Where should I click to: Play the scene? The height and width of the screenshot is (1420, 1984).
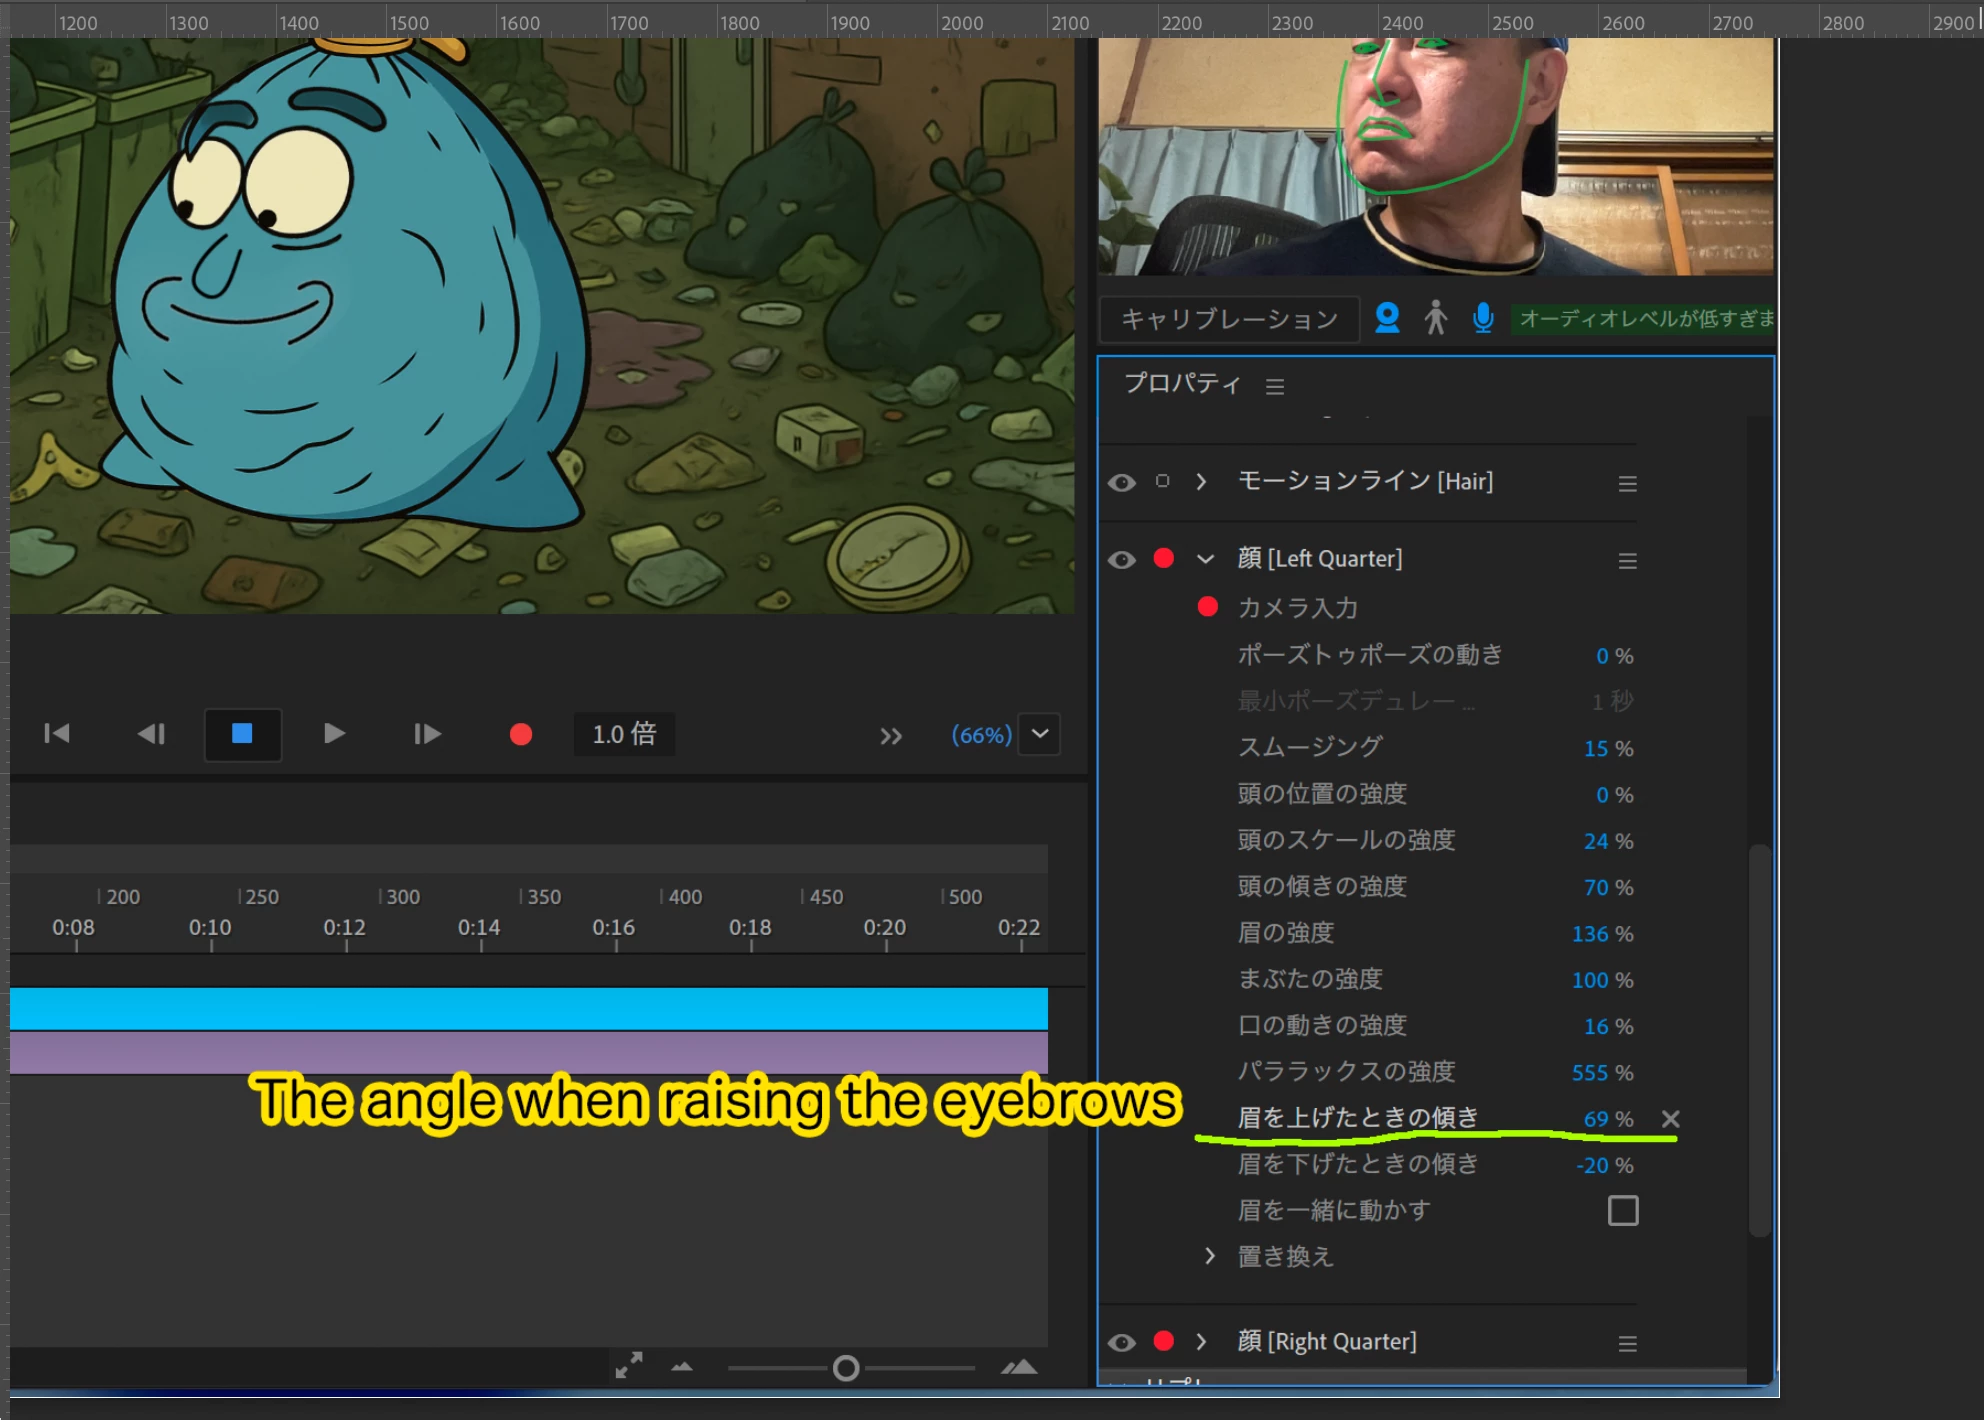tap(334, 734)
